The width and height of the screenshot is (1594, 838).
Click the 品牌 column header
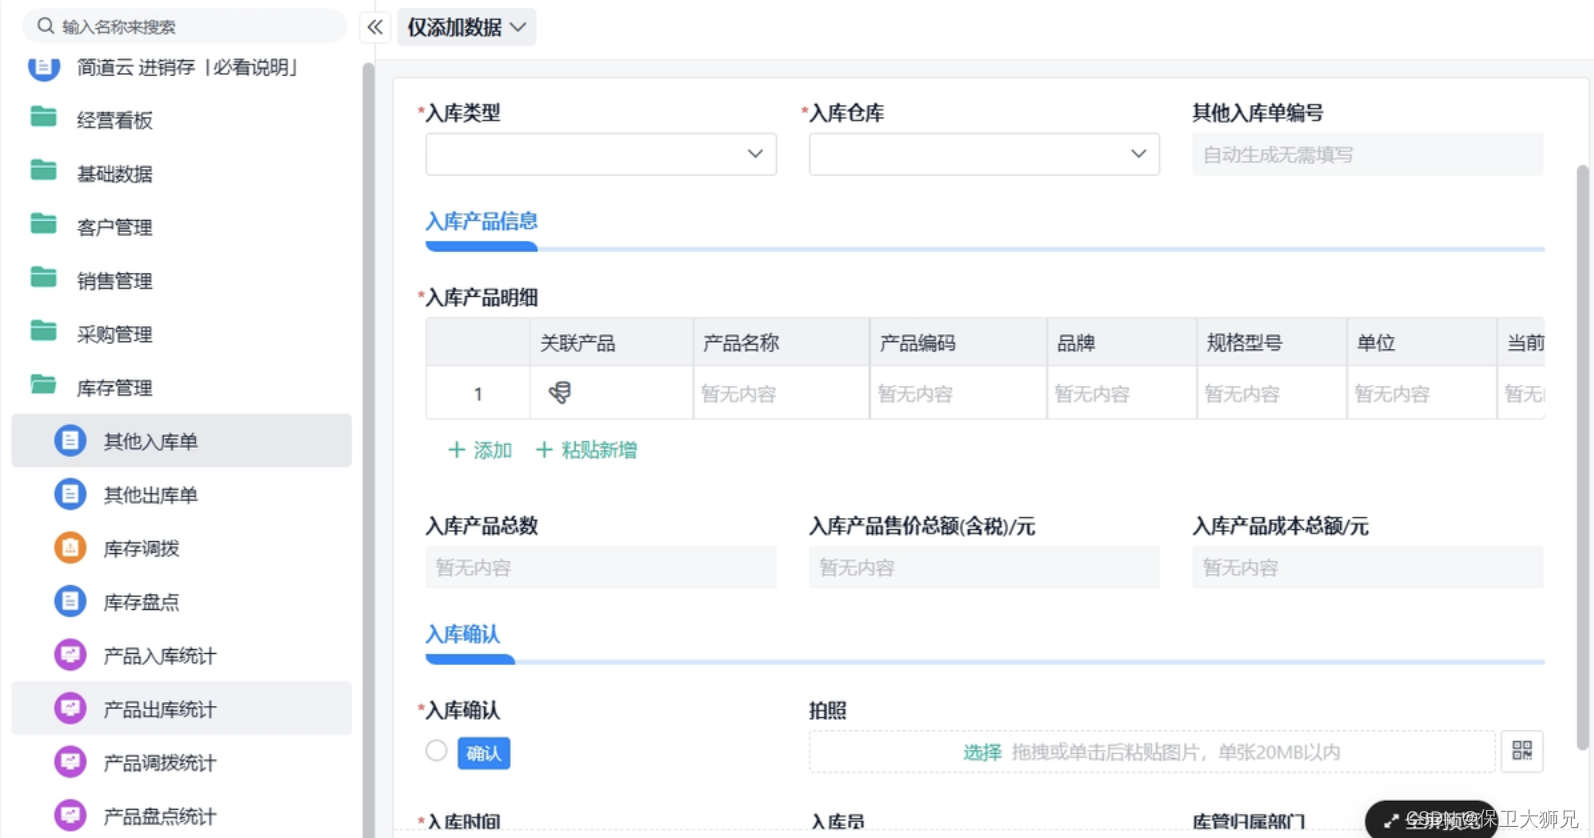pos(1122,343)
